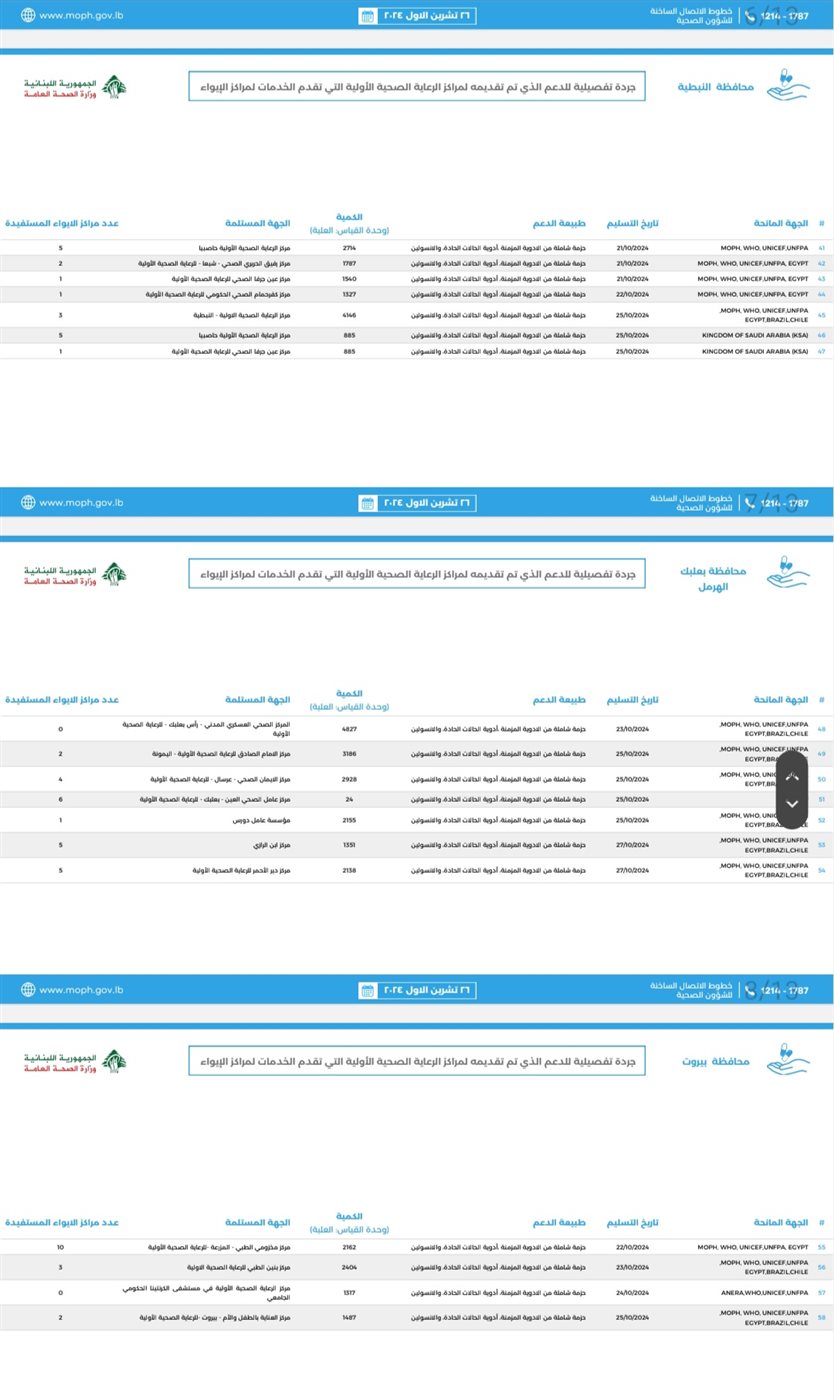This screenshot has height=1400, width=834.
Task: Select quantity cell 3186 in row 49
Action: pos(350,754)
